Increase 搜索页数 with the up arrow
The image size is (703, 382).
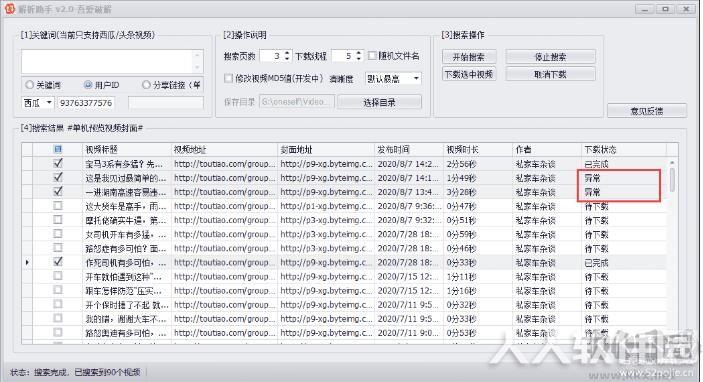(x=287, y=53)
